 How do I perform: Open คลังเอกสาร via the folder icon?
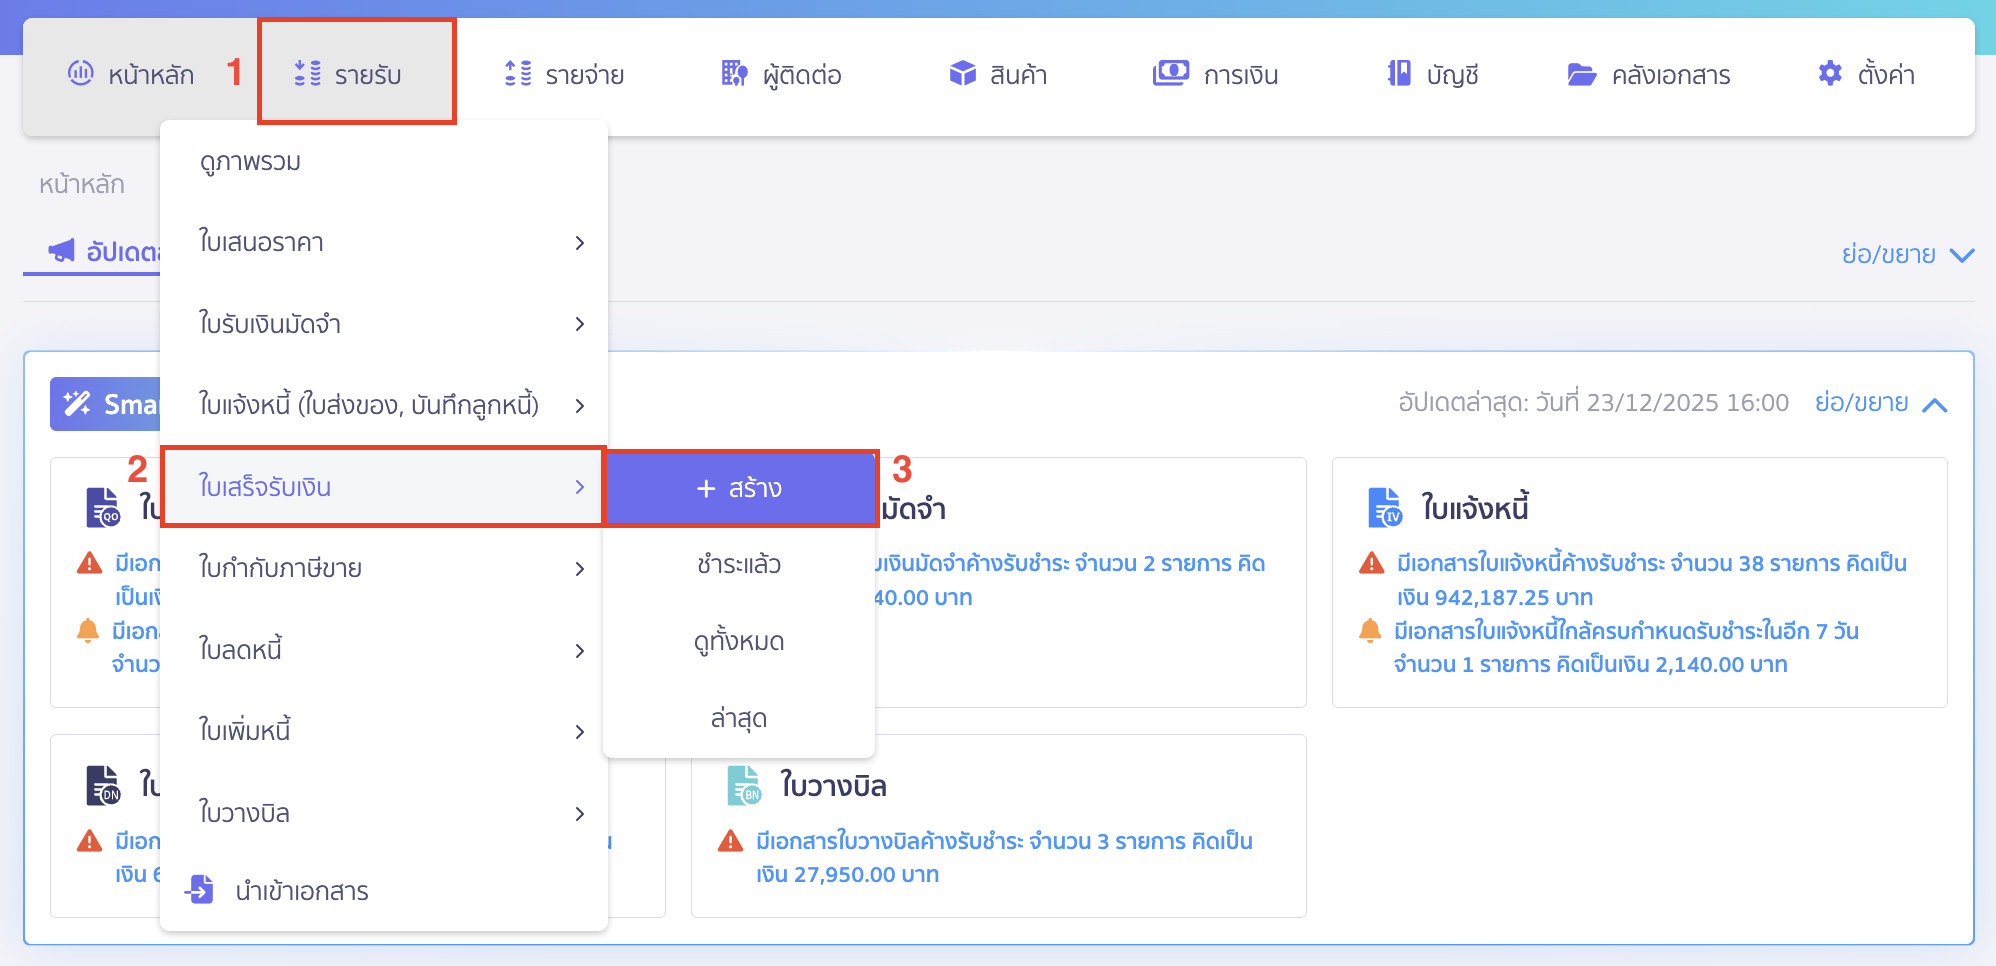1581,74
